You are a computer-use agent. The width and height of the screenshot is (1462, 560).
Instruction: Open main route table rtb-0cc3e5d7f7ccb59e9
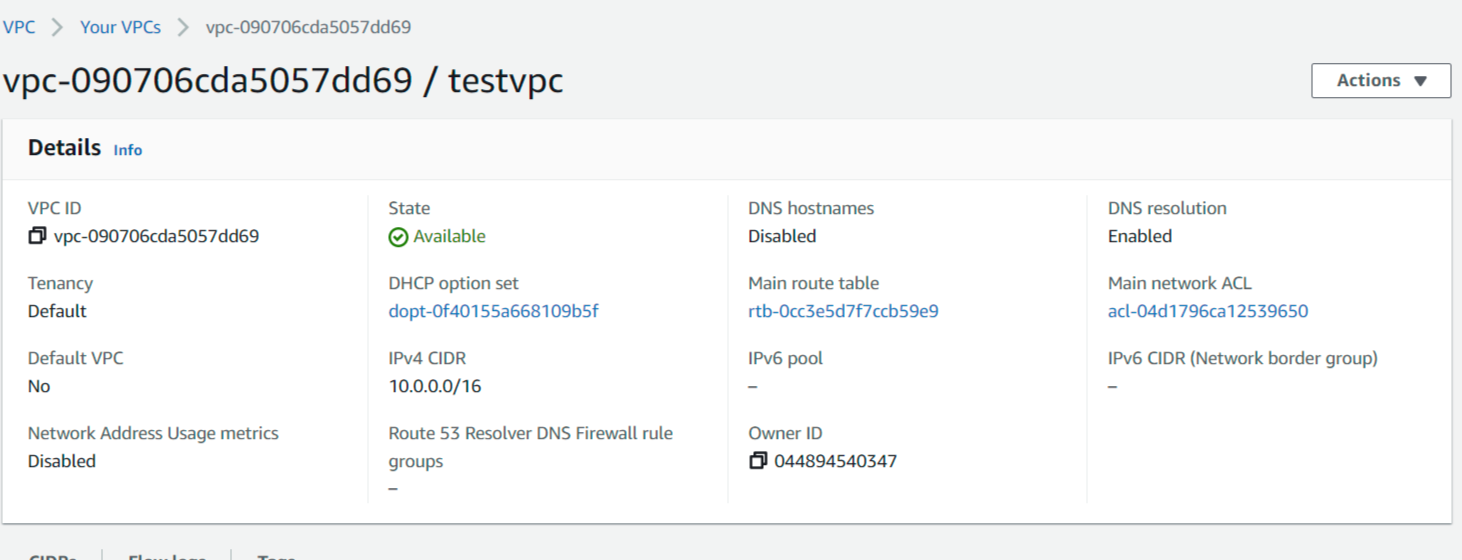point(843,311)
